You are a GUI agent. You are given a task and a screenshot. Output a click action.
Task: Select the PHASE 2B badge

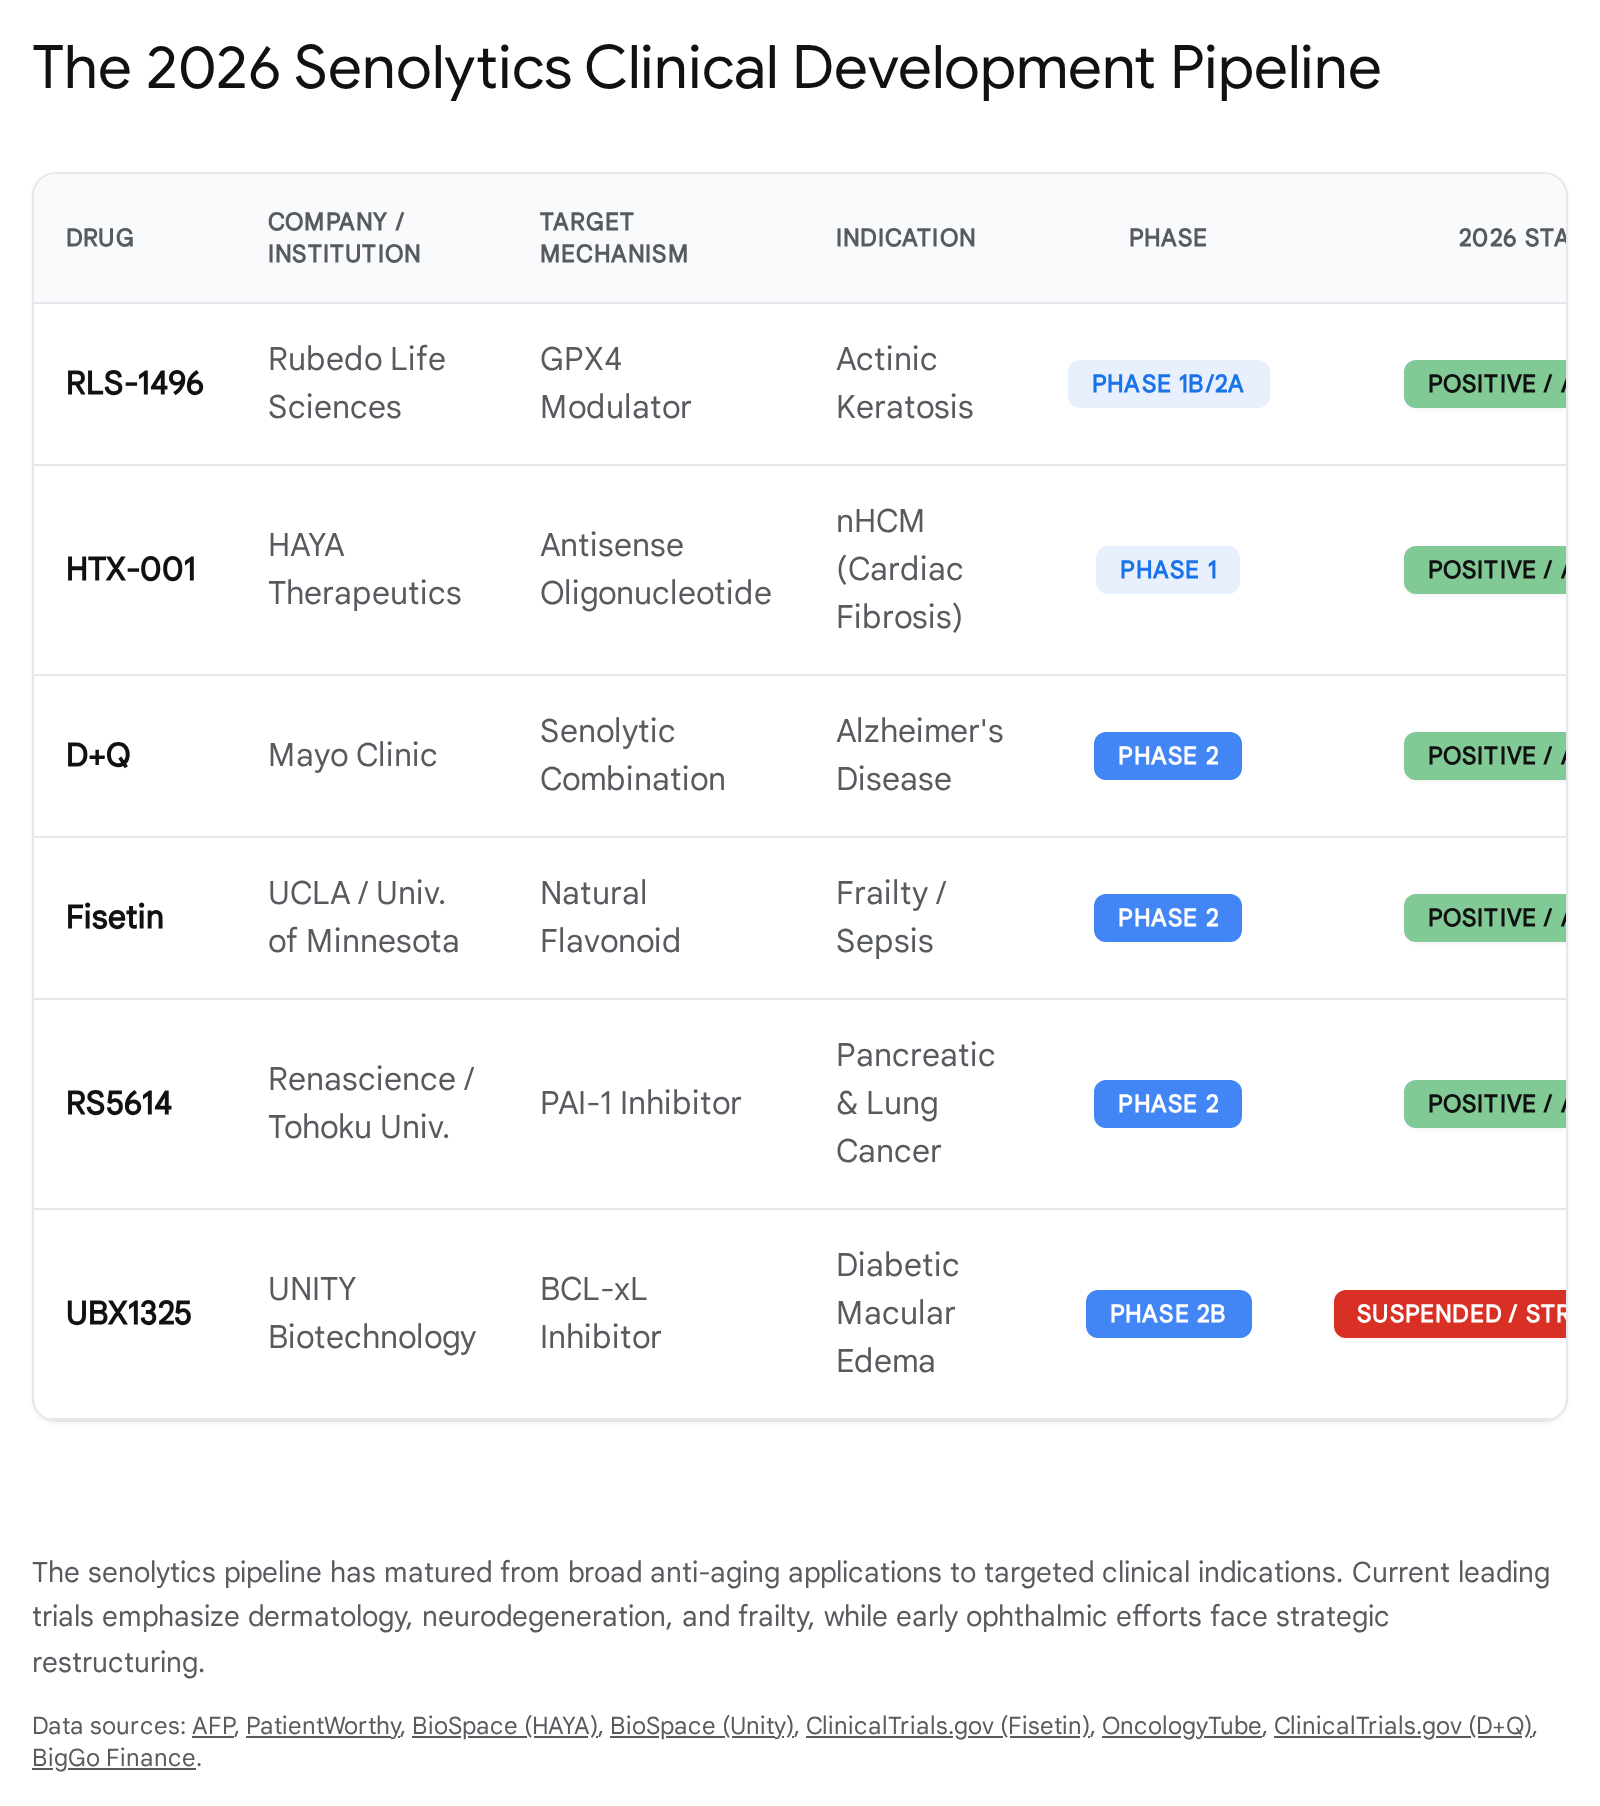tap(1168, 1314)
